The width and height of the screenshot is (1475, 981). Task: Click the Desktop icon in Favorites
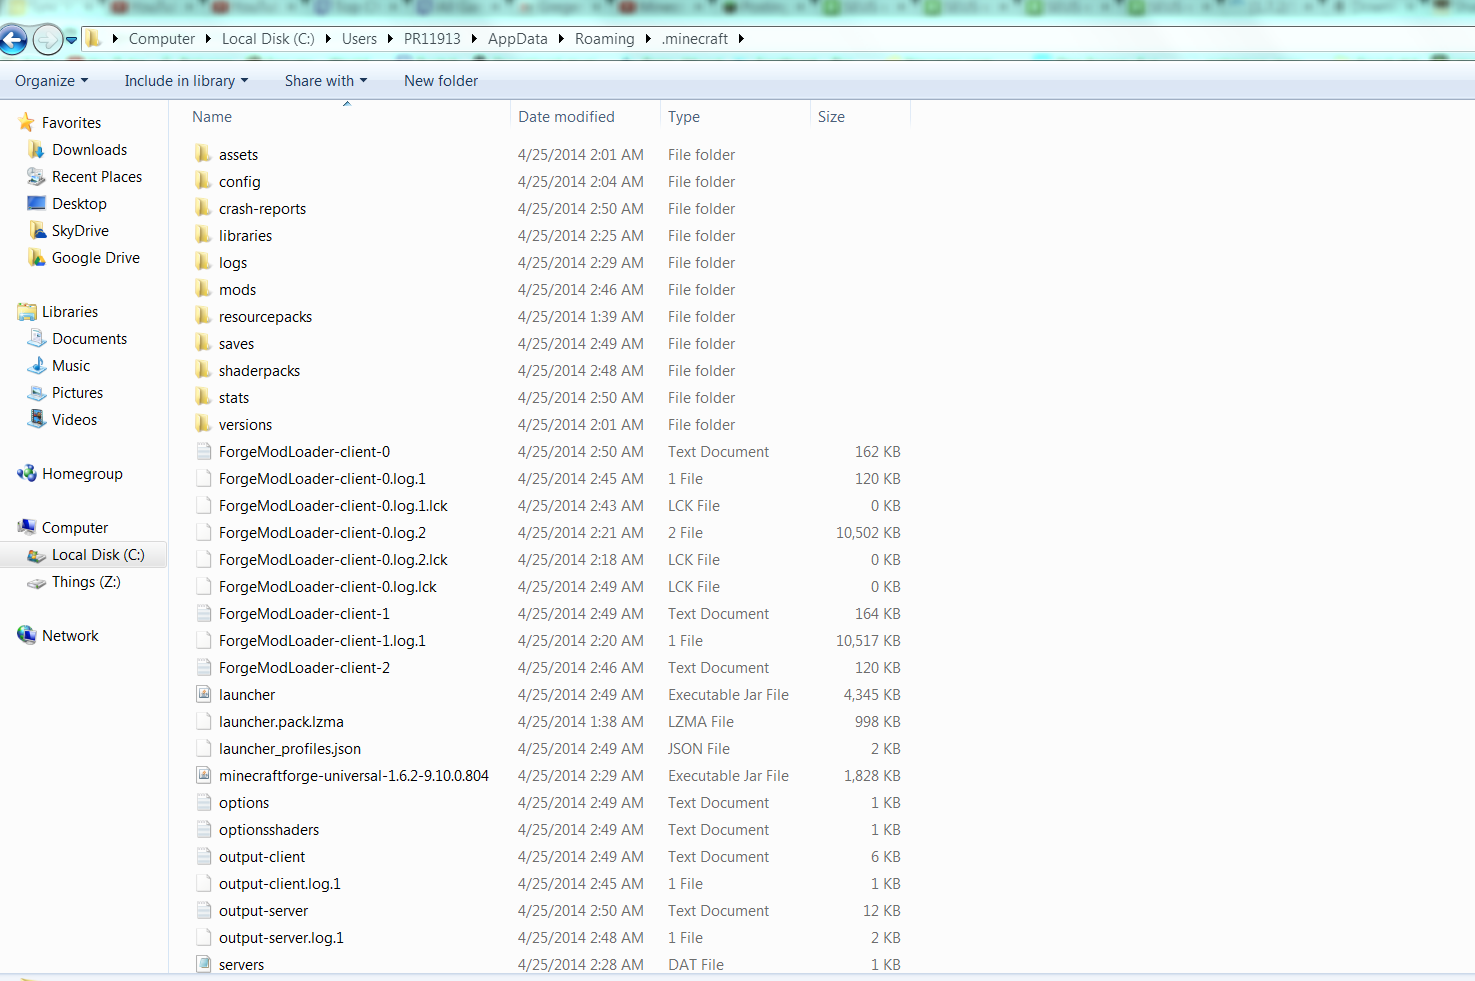37,204
